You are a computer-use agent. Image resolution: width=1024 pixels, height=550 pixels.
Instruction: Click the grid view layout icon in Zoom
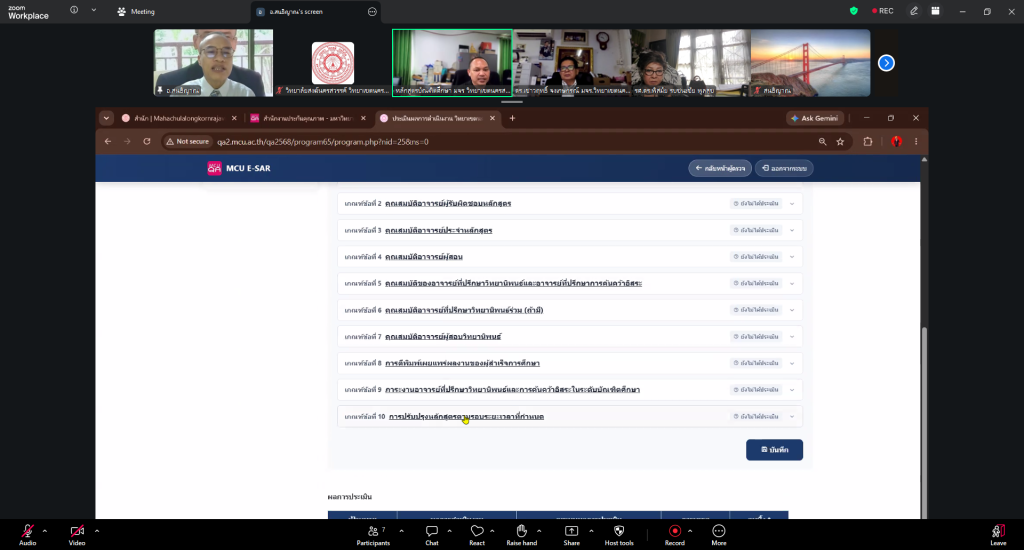[935, 11]
